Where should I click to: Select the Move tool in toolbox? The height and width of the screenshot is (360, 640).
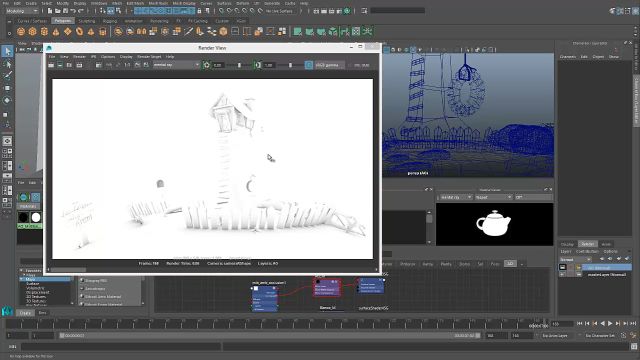pos(7,88)
